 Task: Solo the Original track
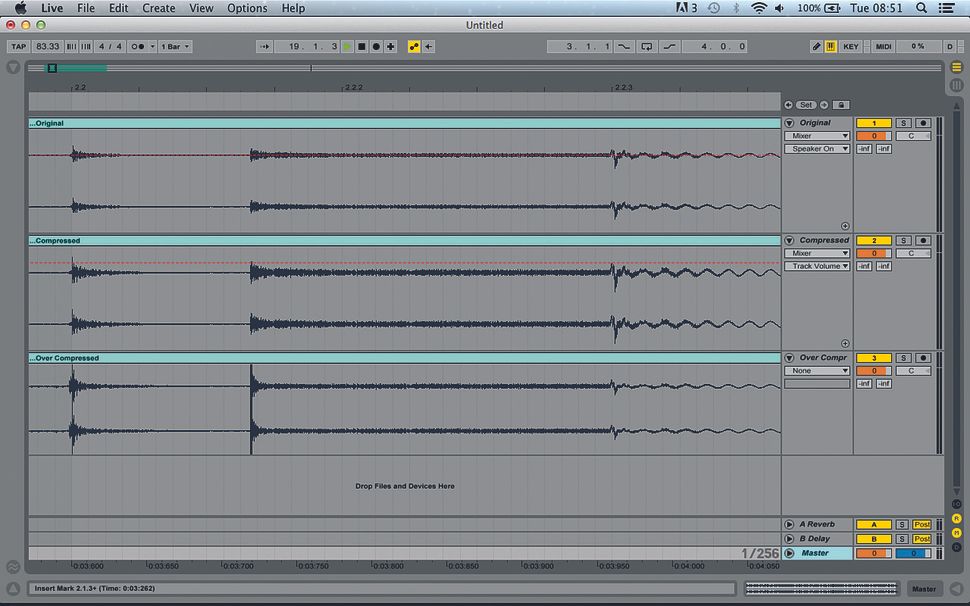click(904, 122)
